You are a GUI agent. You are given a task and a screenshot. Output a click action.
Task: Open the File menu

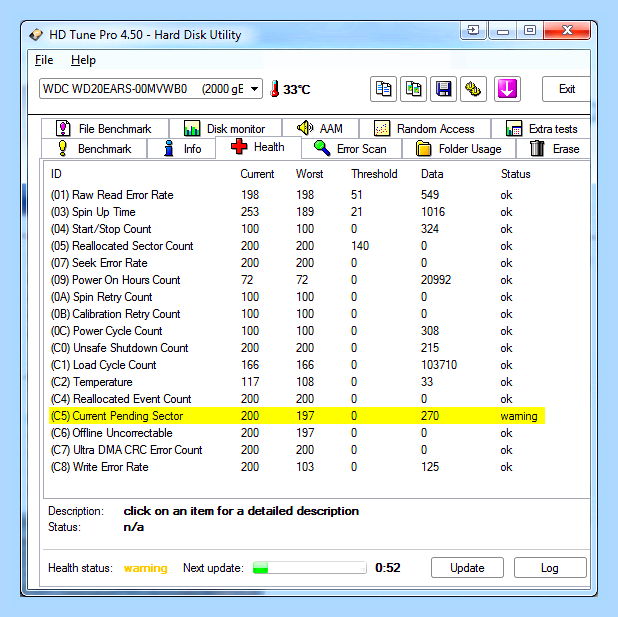[x=44, y=60]
